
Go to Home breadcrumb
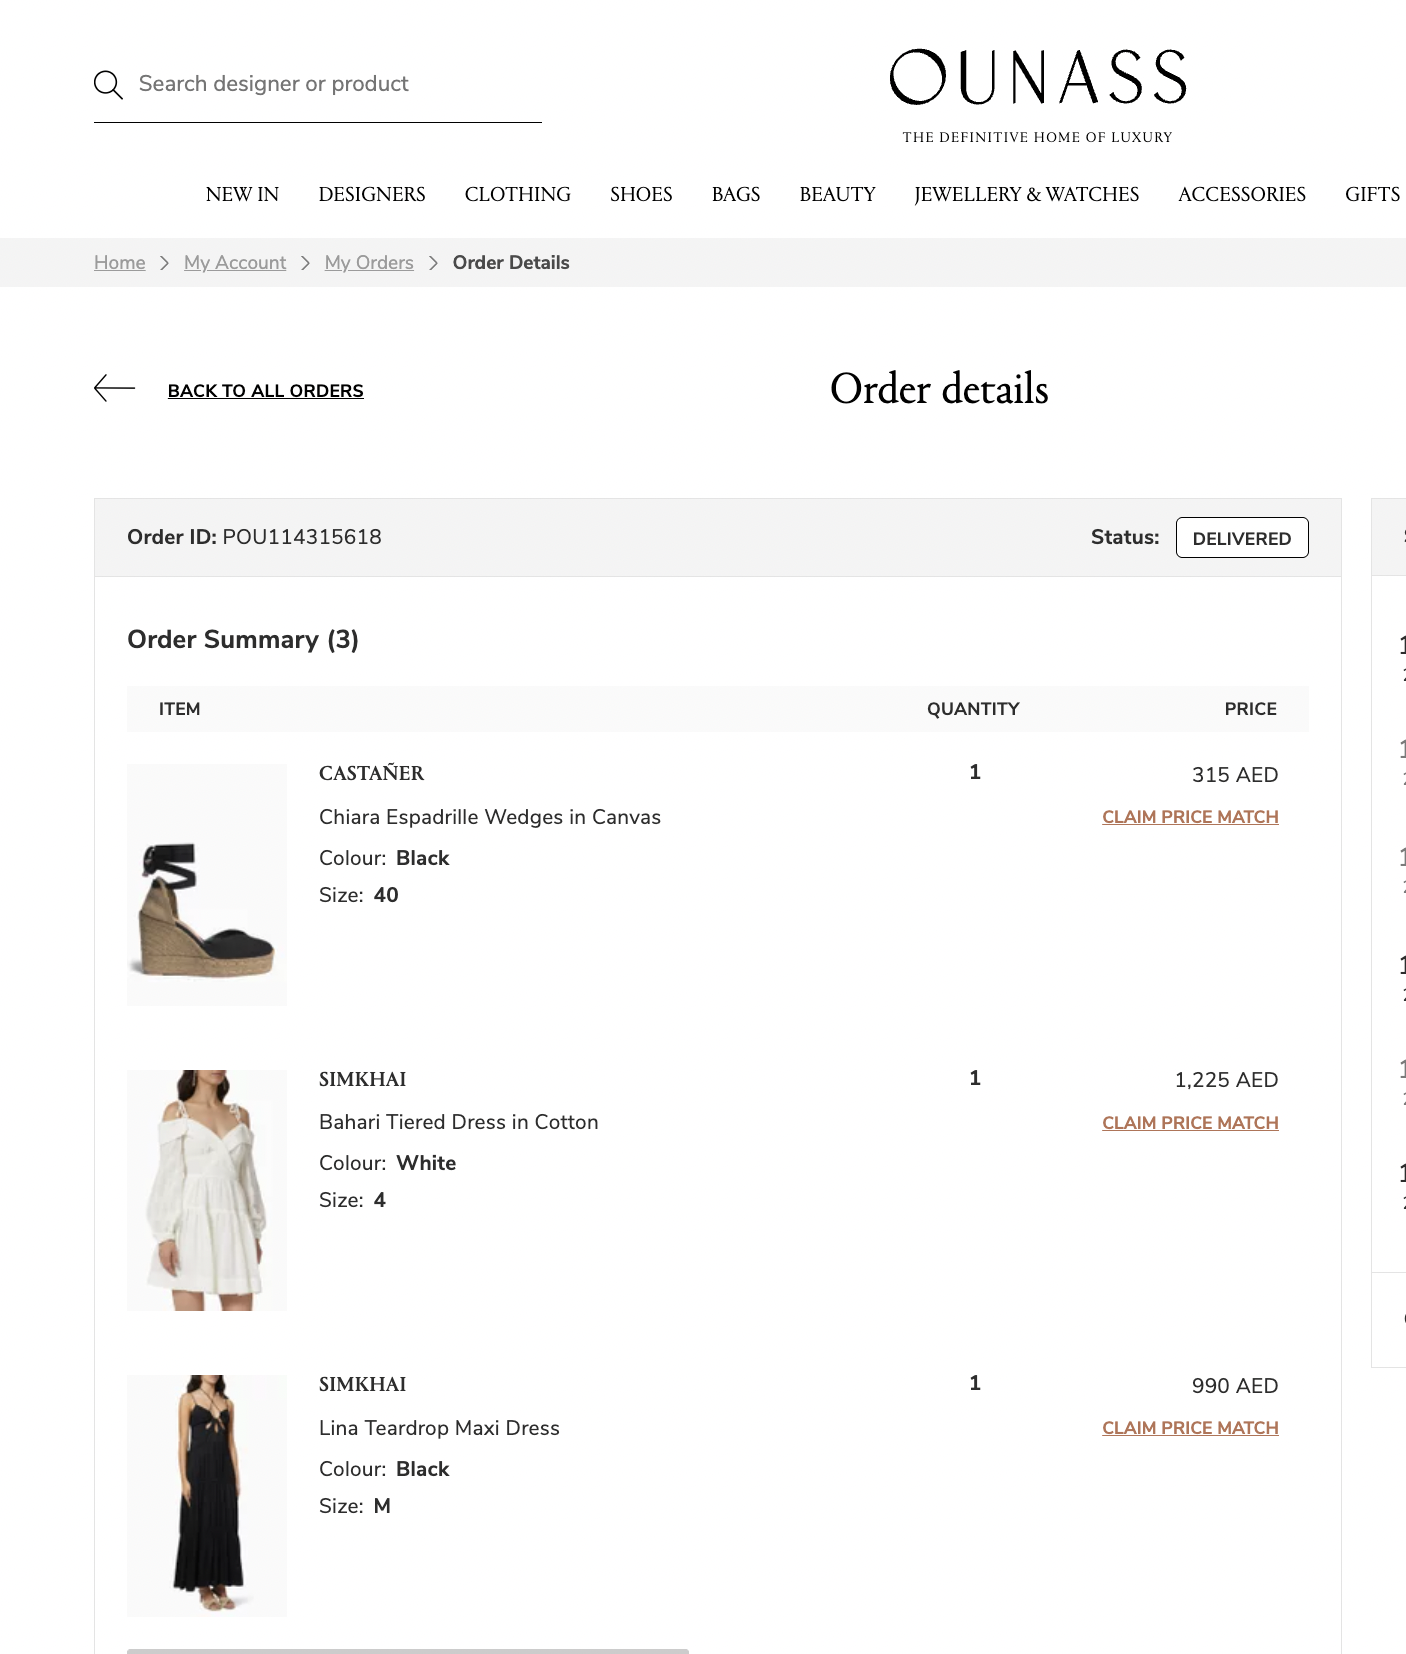click(x=119, y=263)
